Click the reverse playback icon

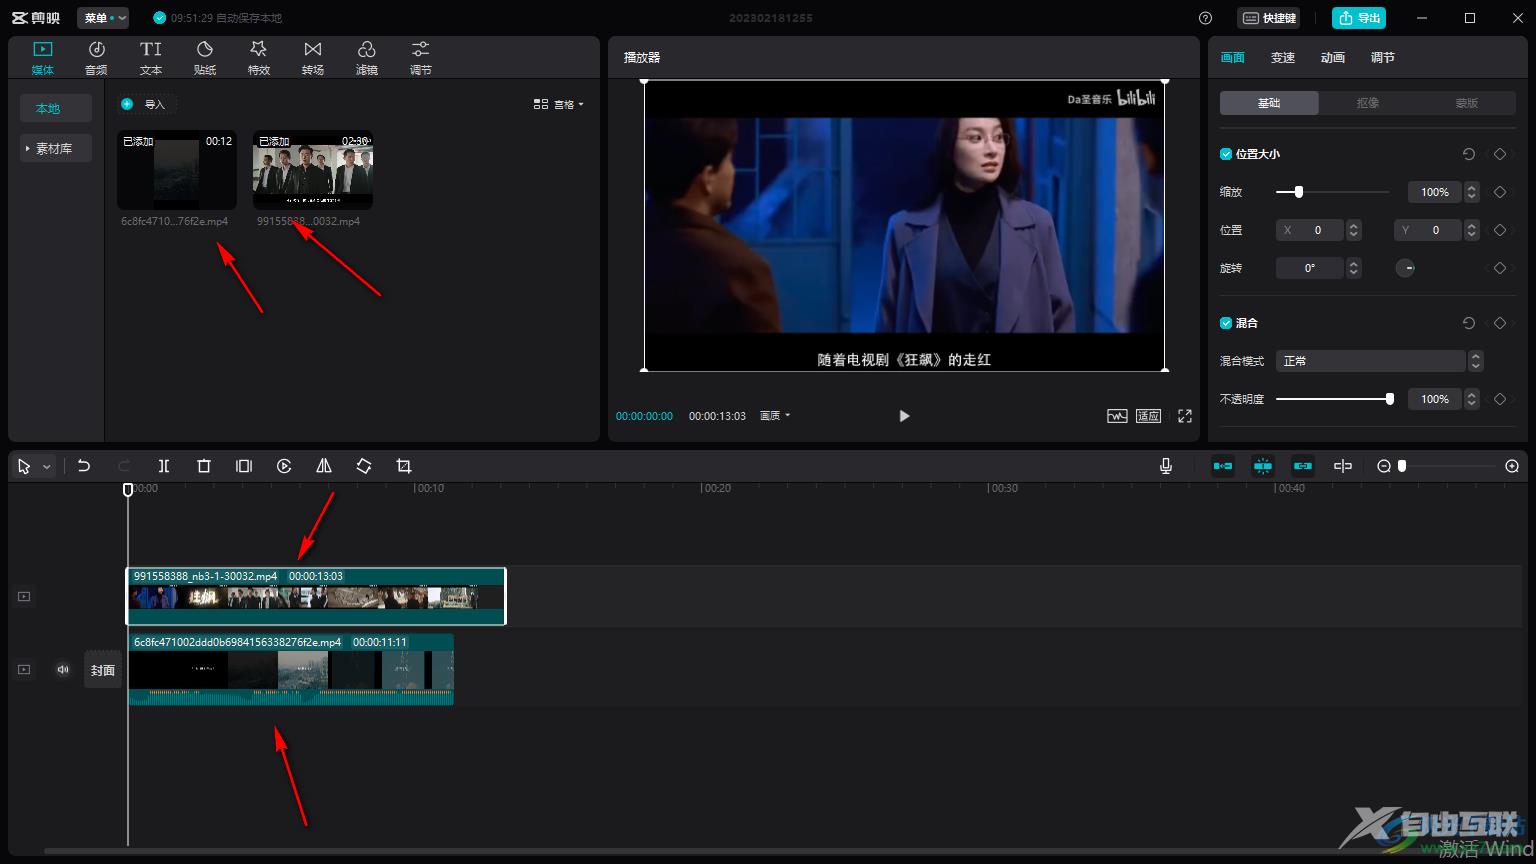tap(284, 466)
